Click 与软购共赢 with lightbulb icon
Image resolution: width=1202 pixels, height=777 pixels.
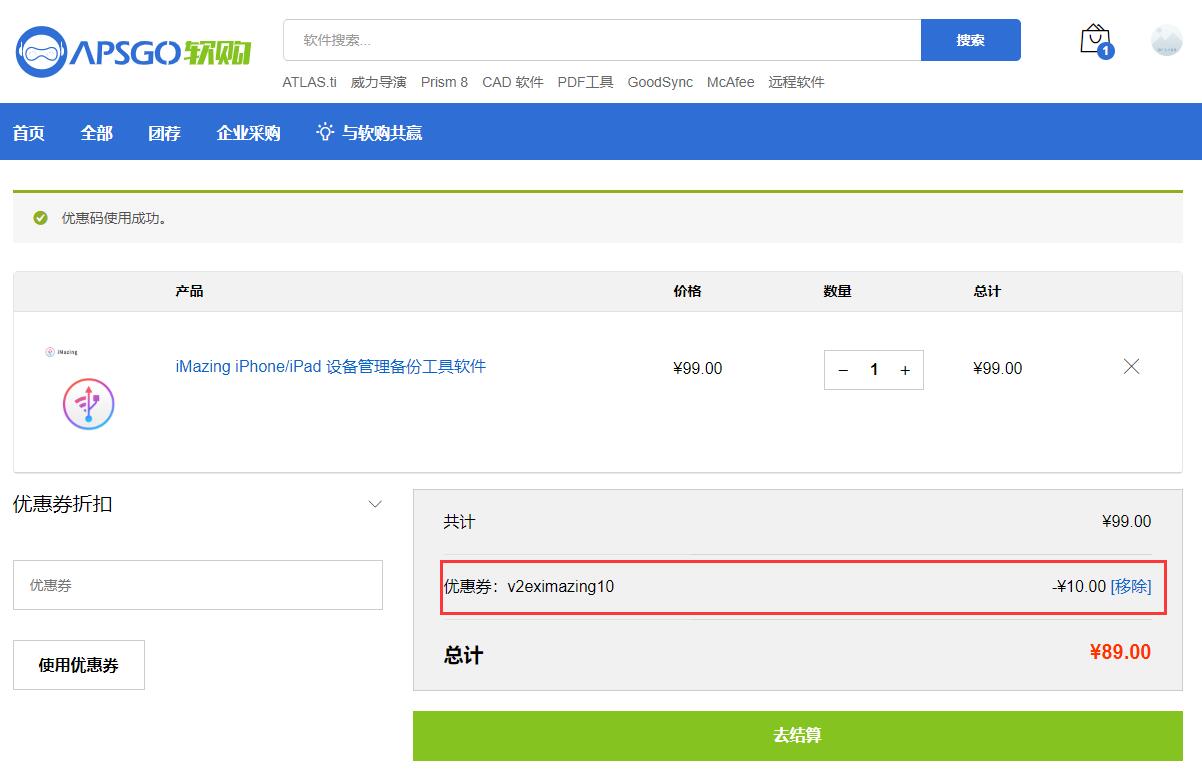(x=369, y=133)
